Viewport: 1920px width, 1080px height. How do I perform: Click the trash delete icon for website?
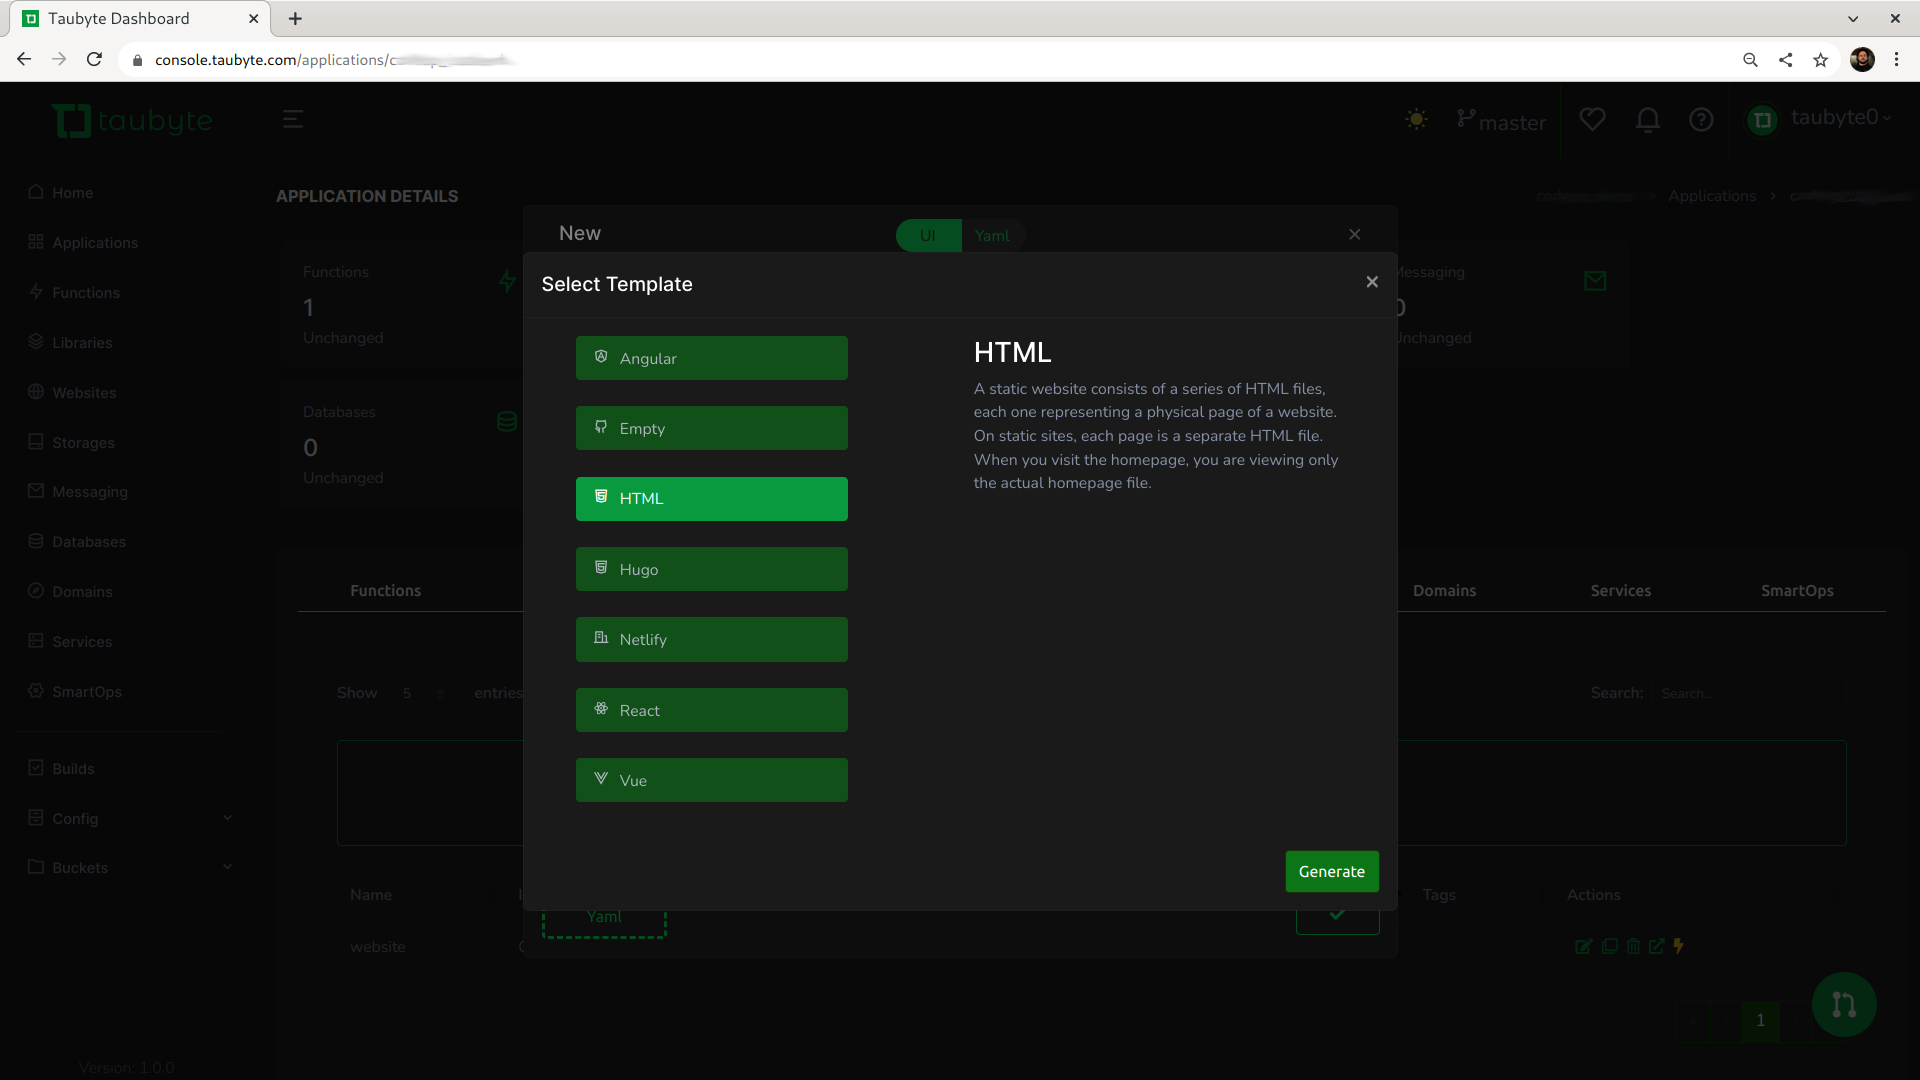[1633, 946]
